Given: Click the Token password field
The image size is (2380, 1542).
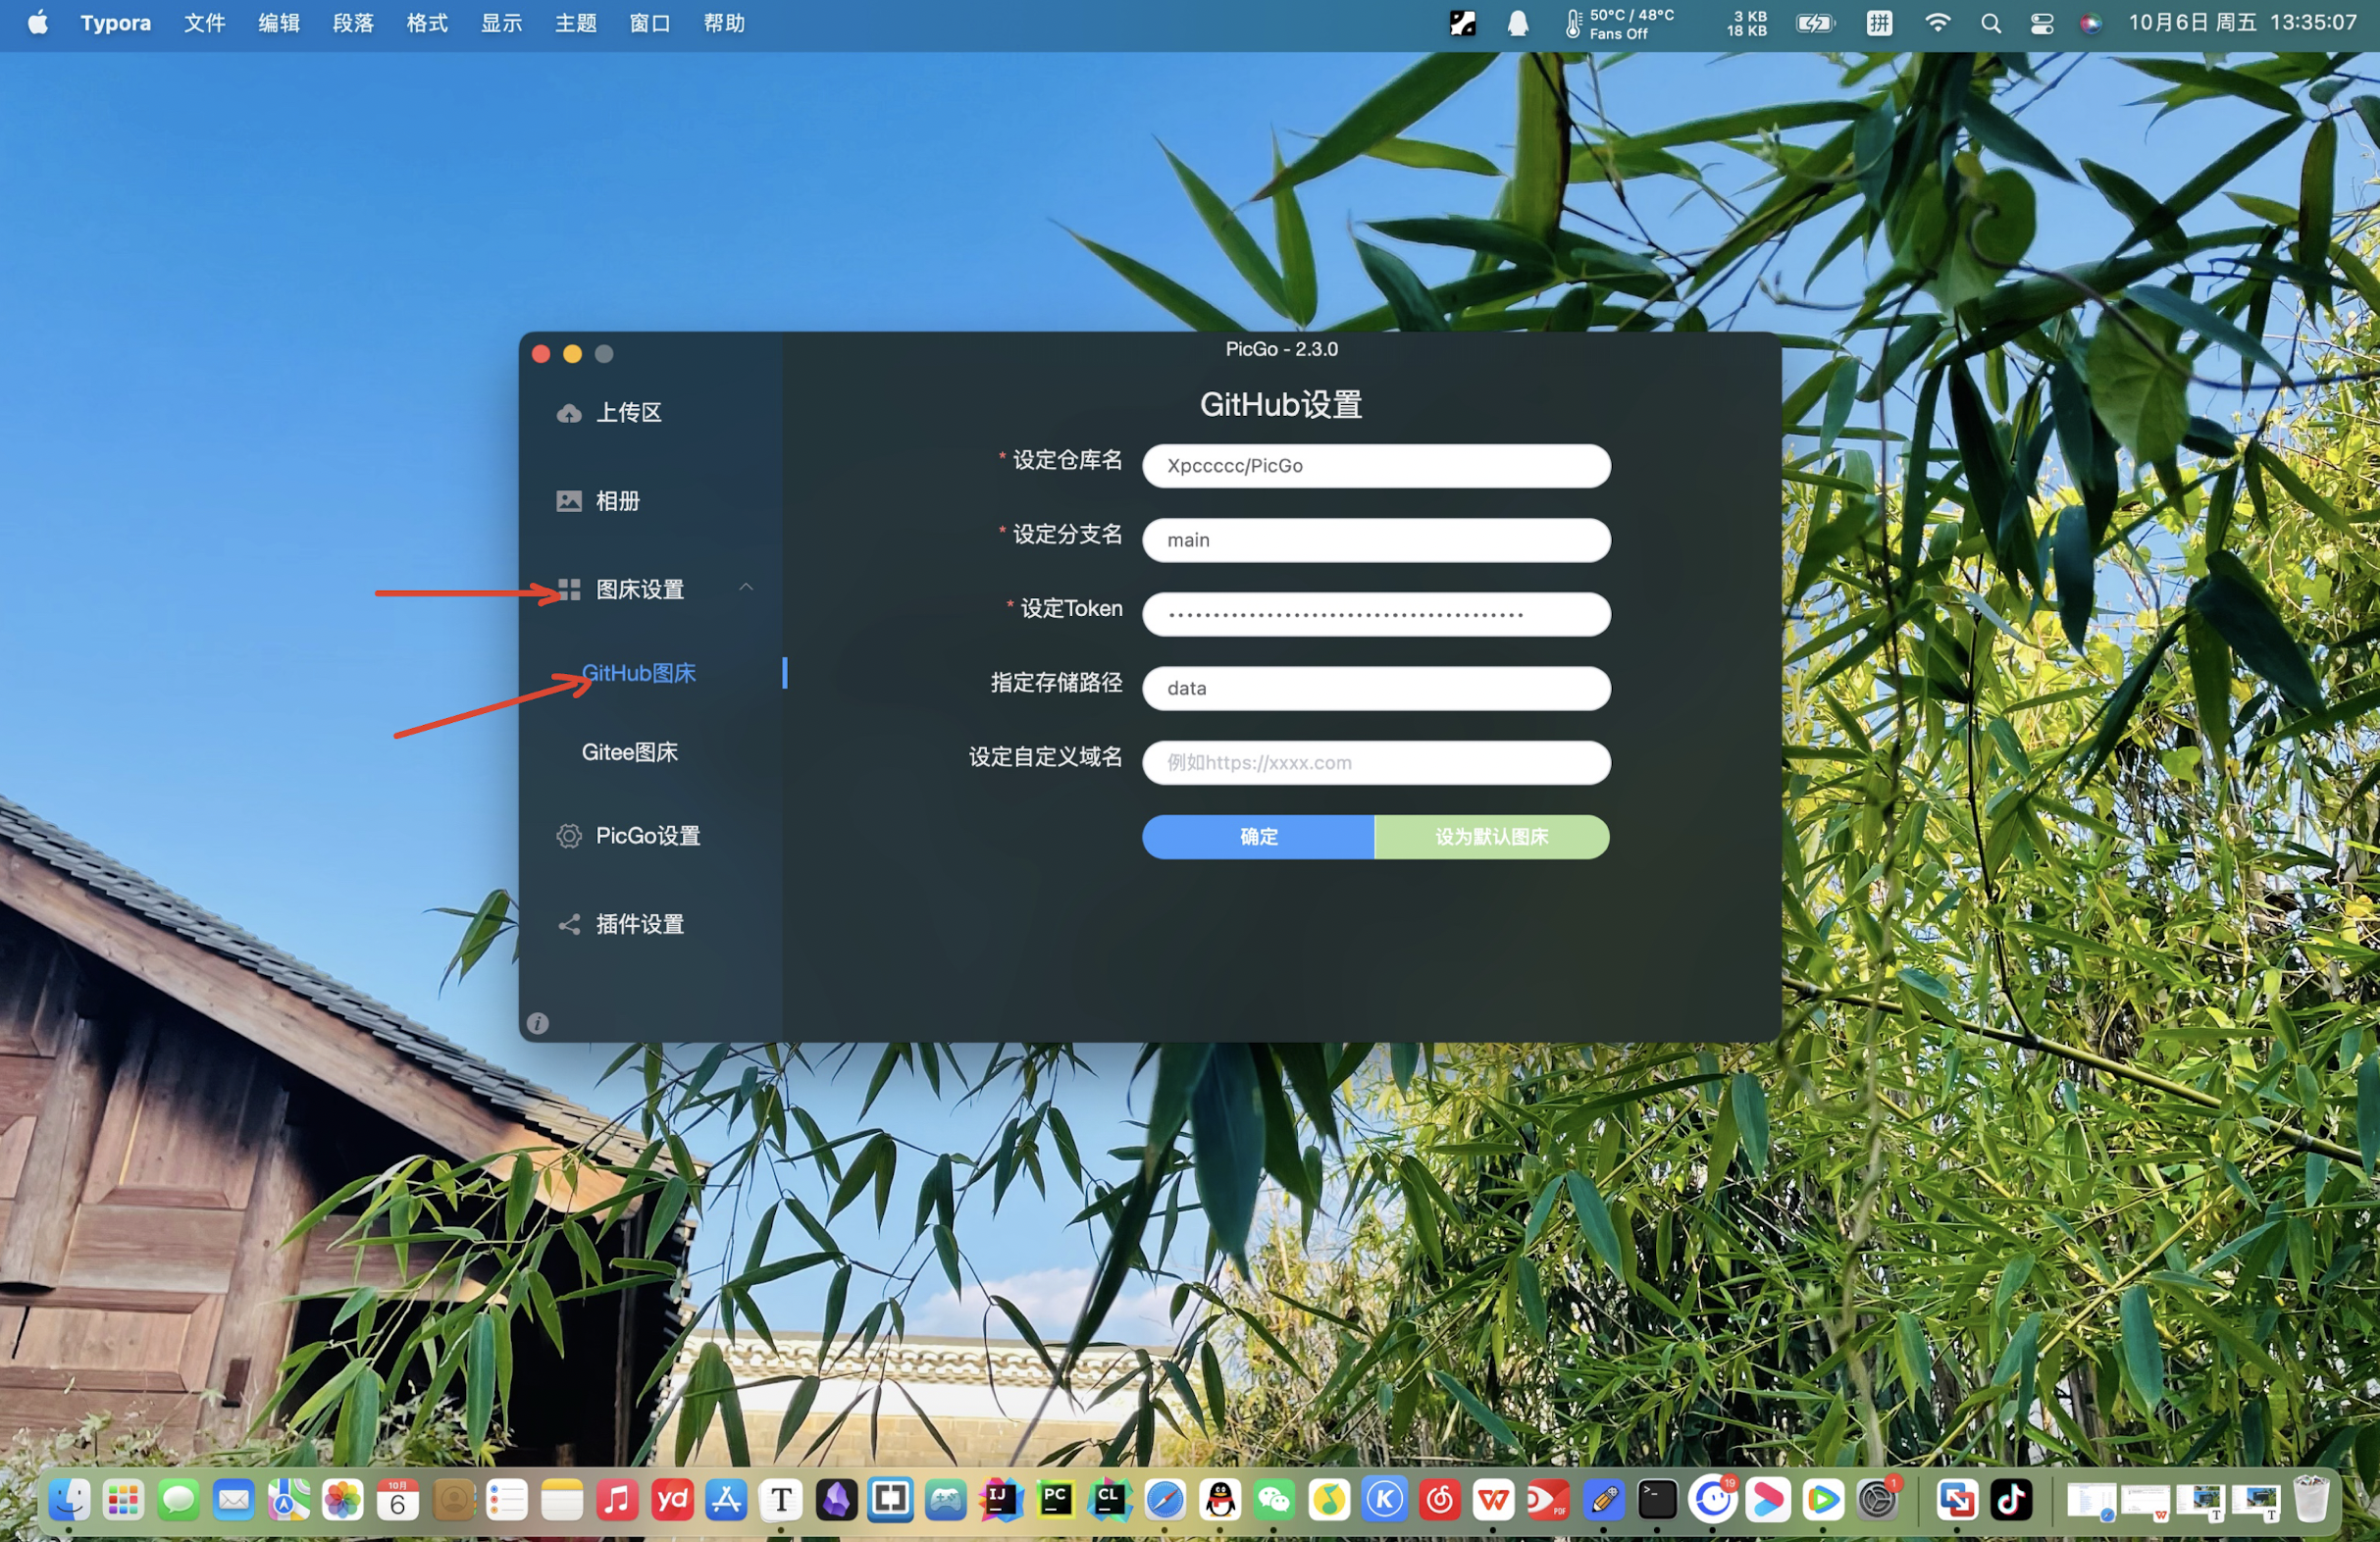Looking at the screenshot, I should click(x=1376, y=614).
